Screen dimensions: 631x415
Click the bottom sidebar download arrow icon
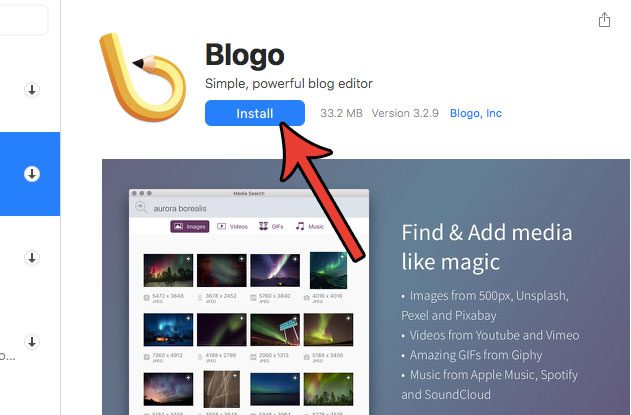32,342
